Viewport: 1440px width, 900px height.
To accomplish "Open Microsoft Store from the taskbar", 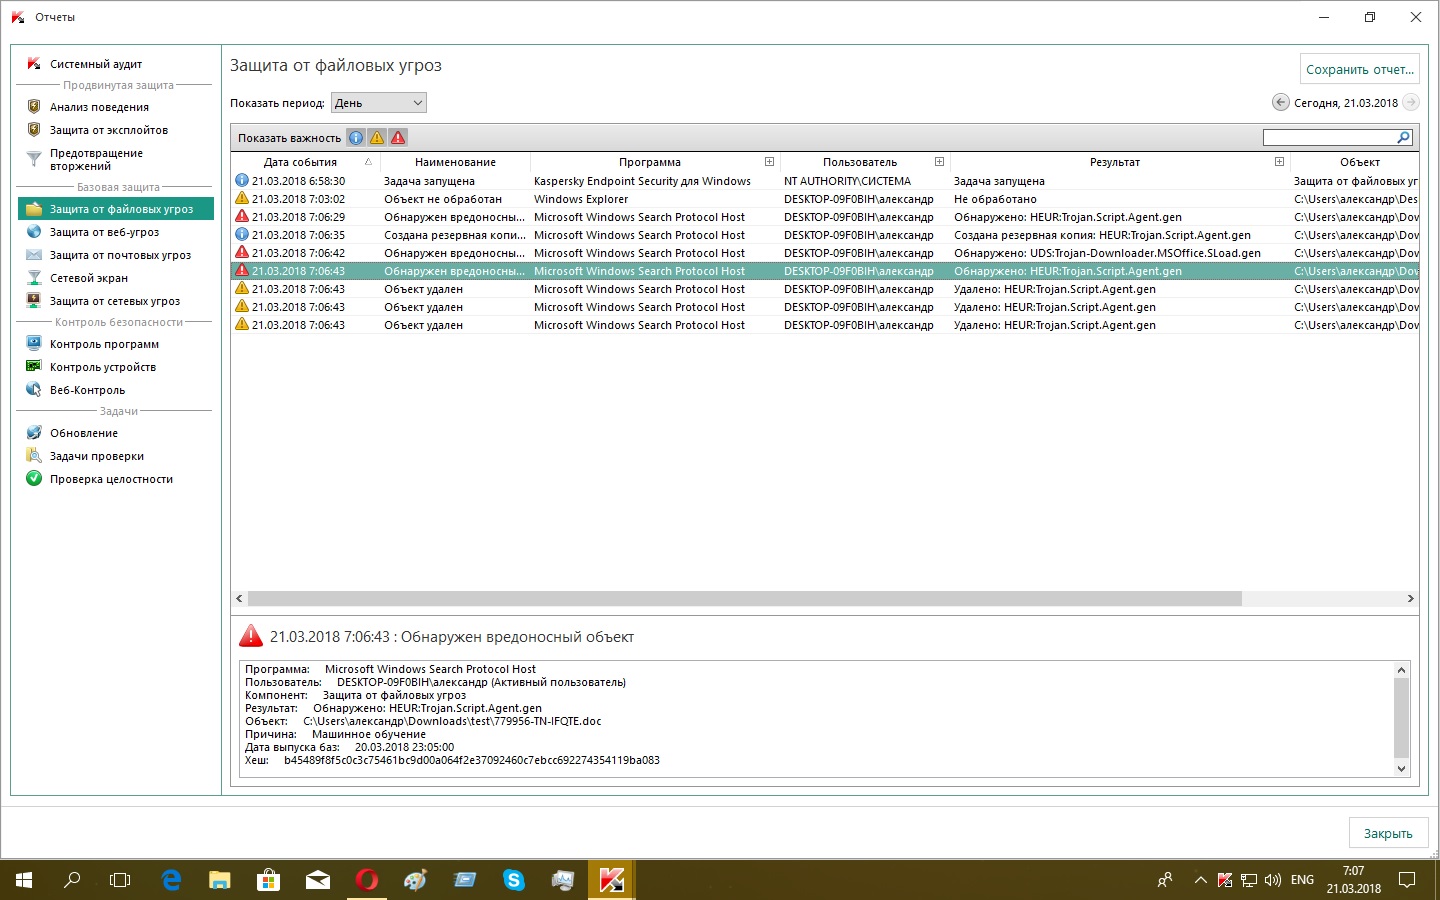I will click(x=268, y=880).
